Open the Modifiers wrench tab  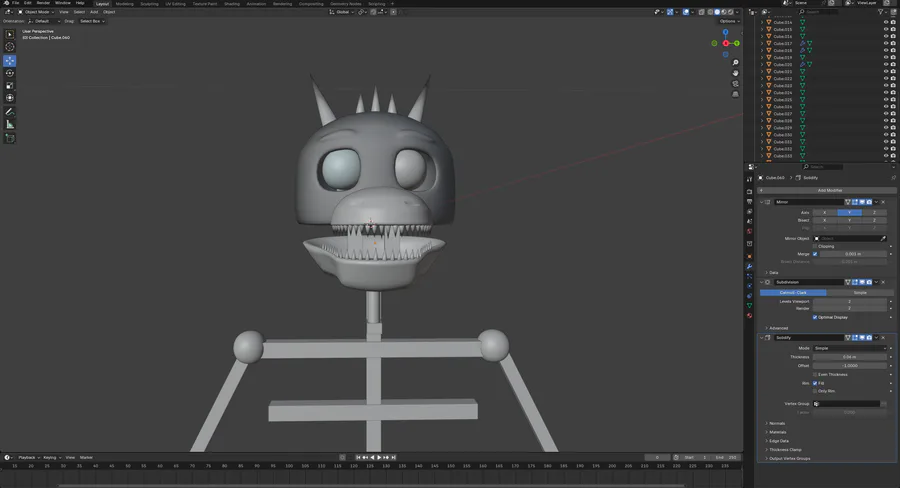tap(749, 266)
